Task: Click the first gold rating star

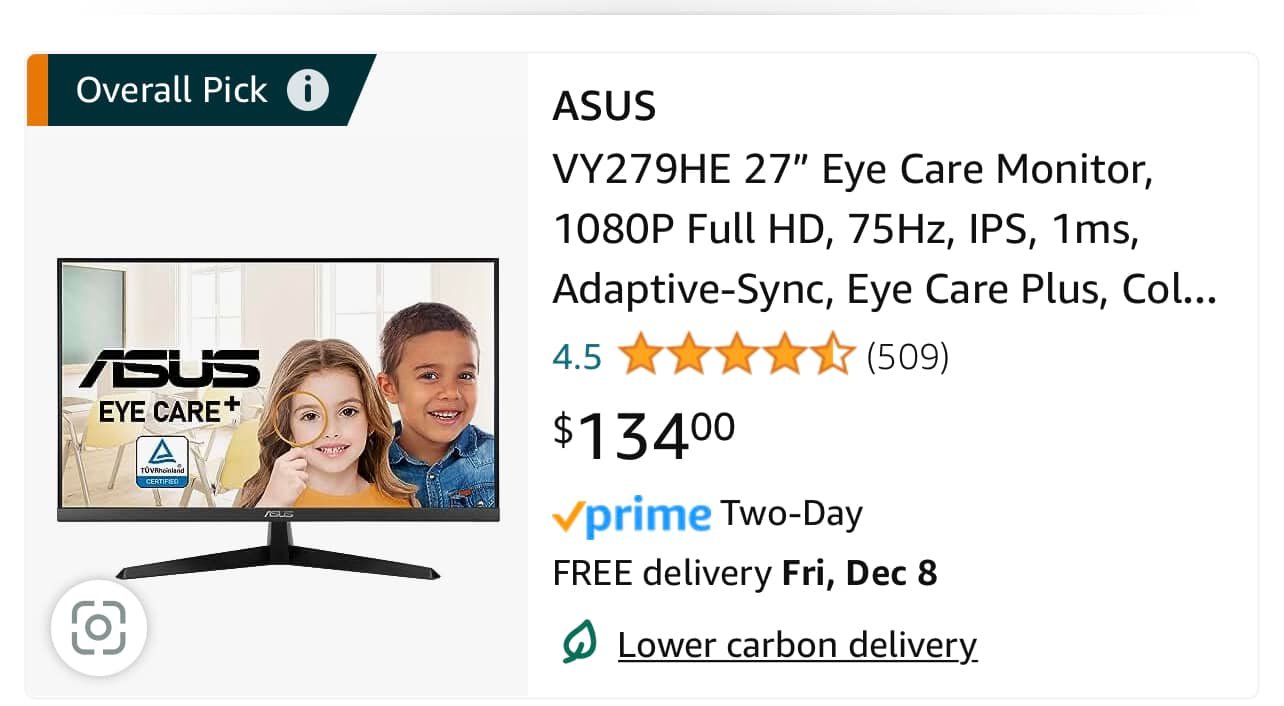Action: tap(640, 356)
